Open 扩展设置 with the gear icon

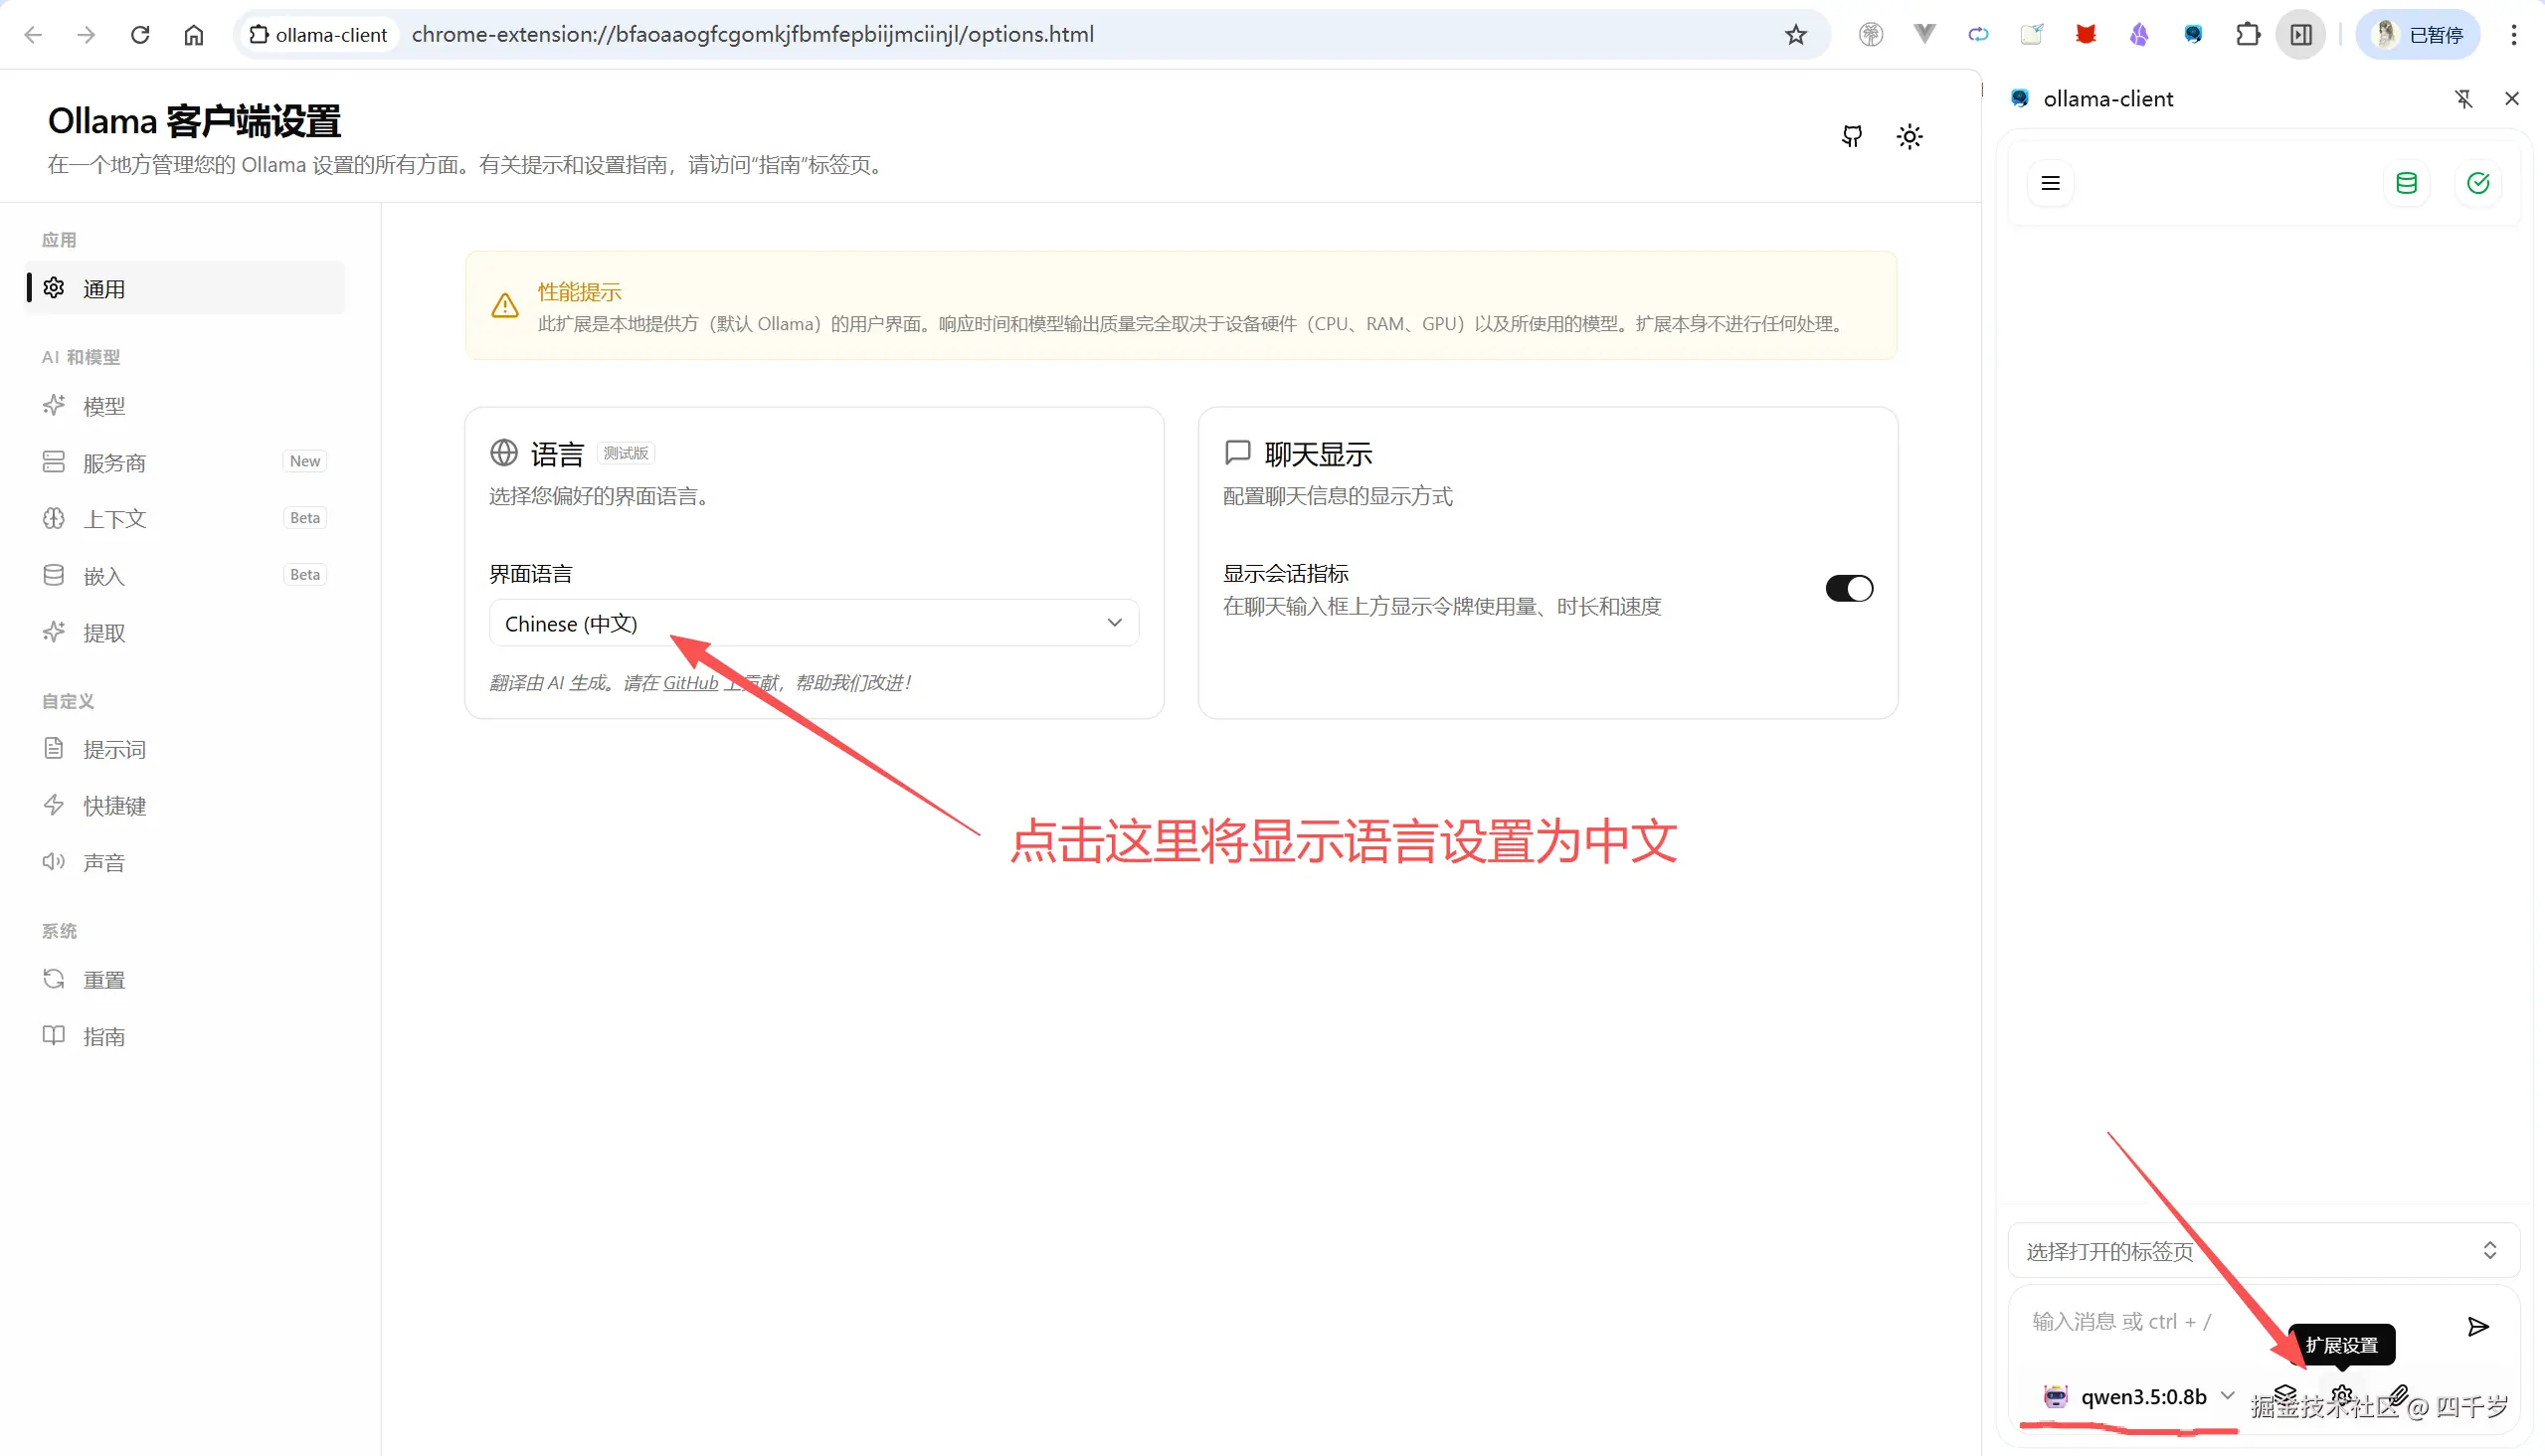point(2342,1393)
